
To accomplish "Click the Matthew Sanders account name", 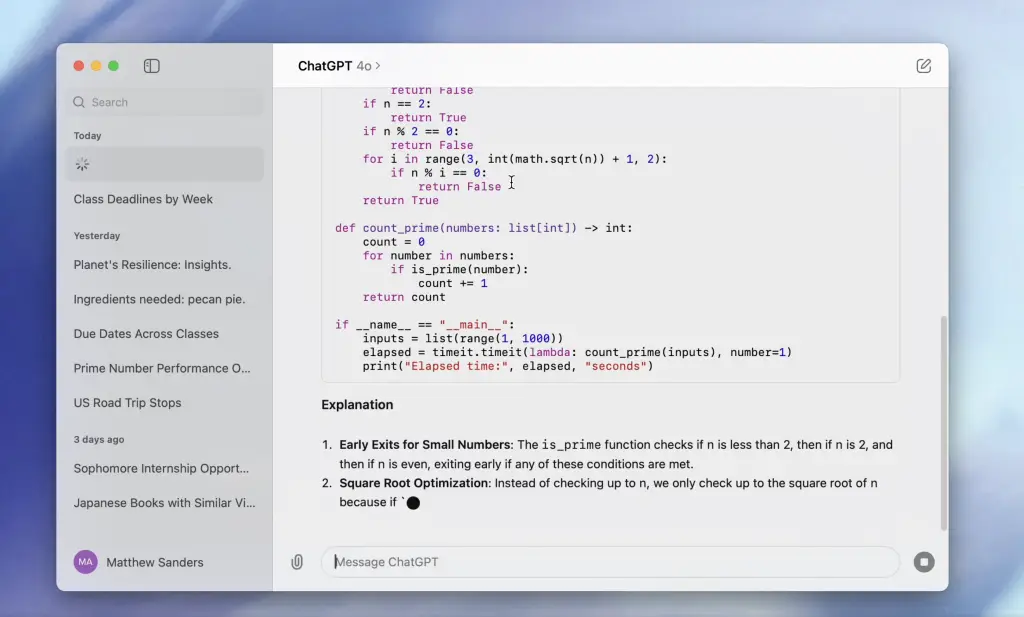I will 155,562.
